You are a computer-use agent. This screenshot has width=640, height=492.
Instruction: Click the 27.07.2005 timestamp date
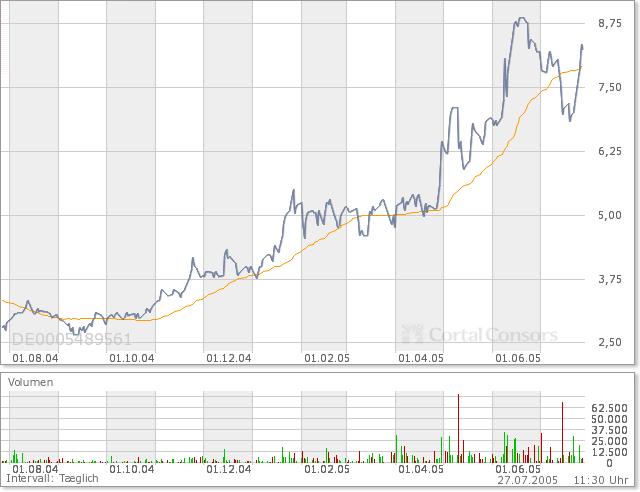point(527,480)
